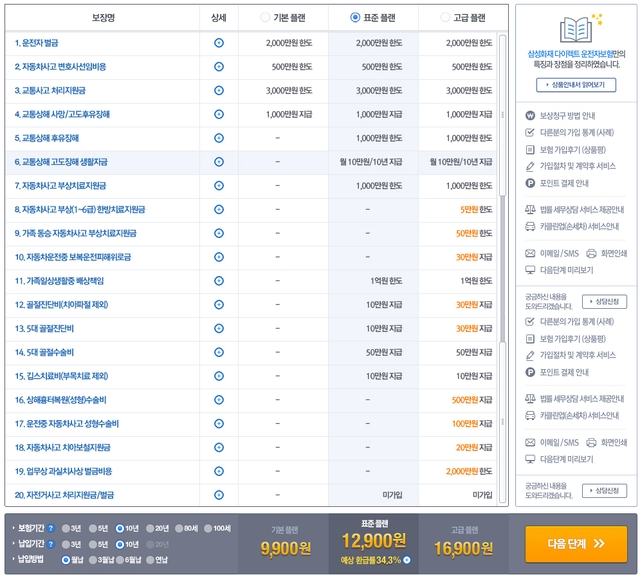Click the coverage table vertical scrollbar
640x579 pixels.
click(x=503, y=250)
